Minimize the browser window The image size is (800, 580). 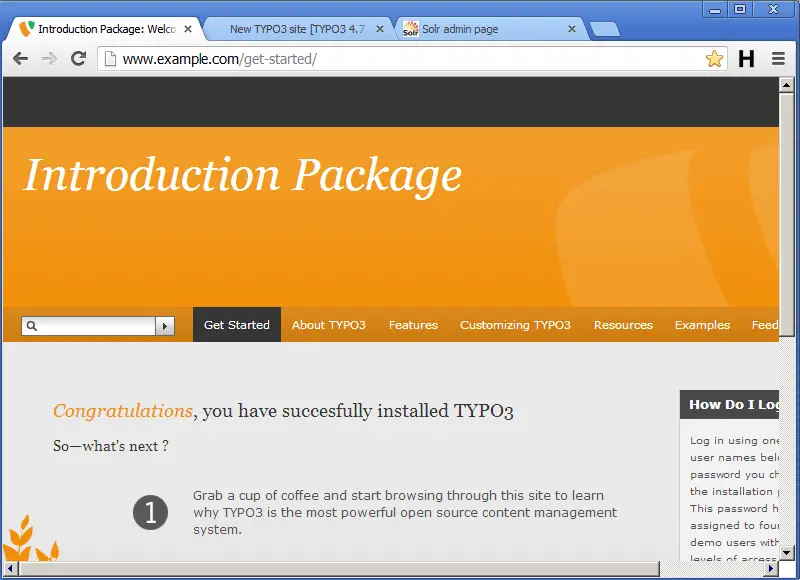click(715, 9)
